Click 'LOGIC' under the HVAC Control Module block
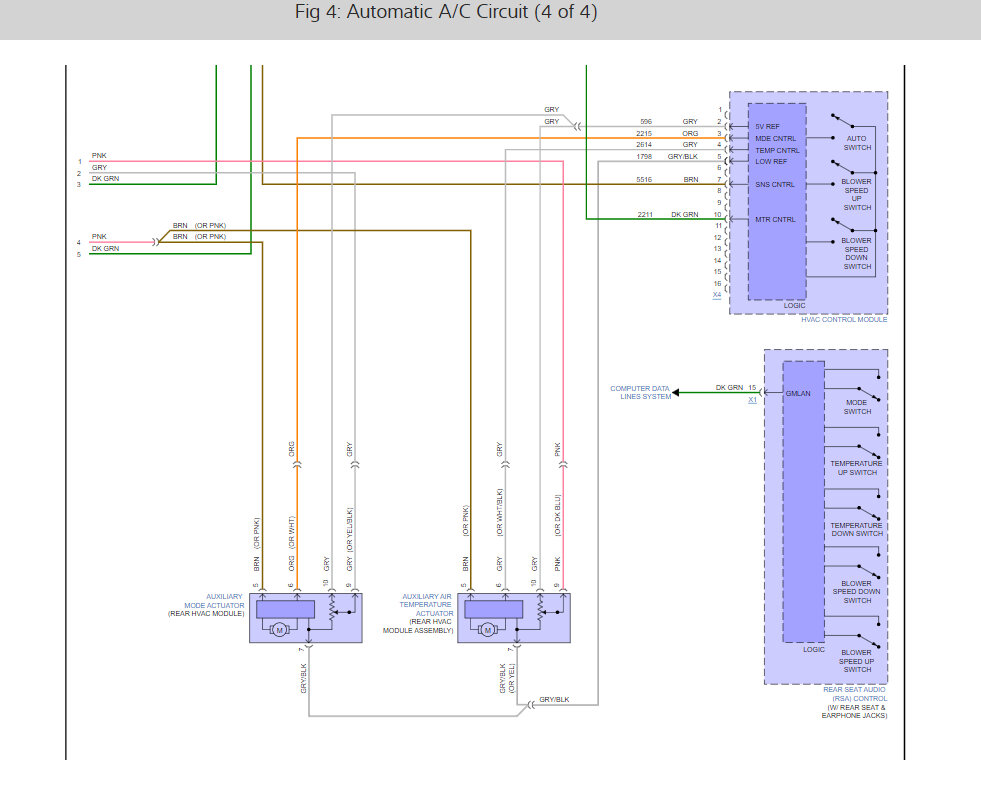The height and width of the screenshot is (789, 981). click(795, 306)
